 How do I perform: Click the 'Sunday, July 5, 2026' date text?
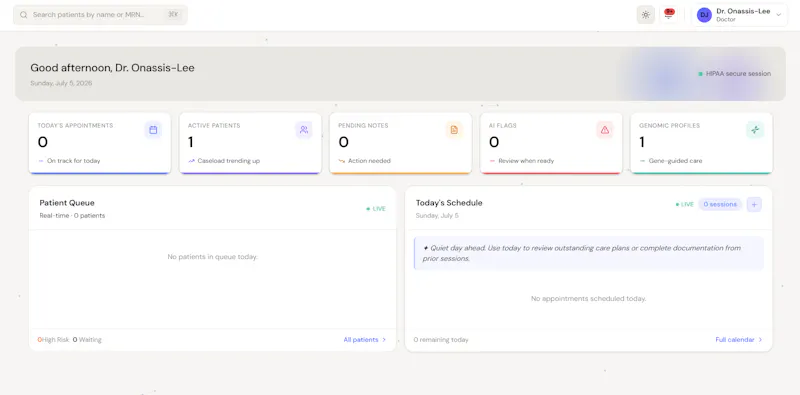61,83
